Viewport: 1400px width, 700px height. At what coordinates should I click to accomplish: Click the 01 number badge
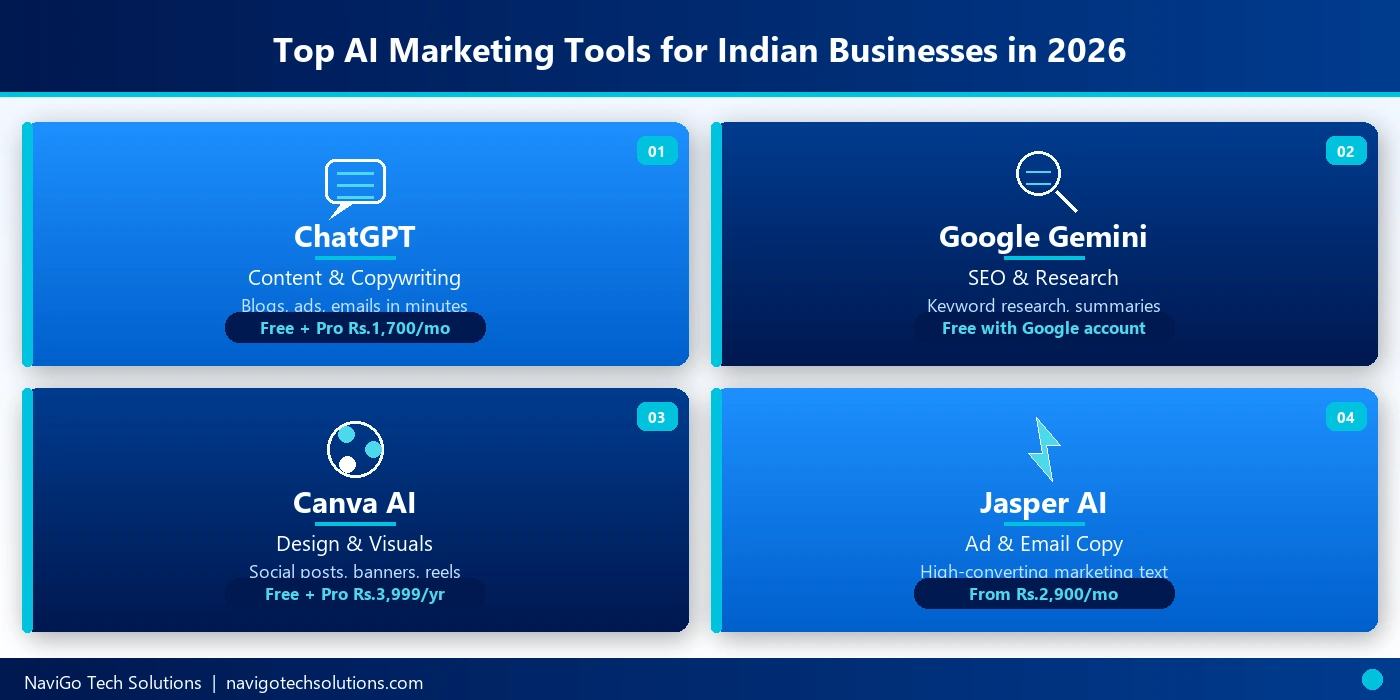[657, 151]
